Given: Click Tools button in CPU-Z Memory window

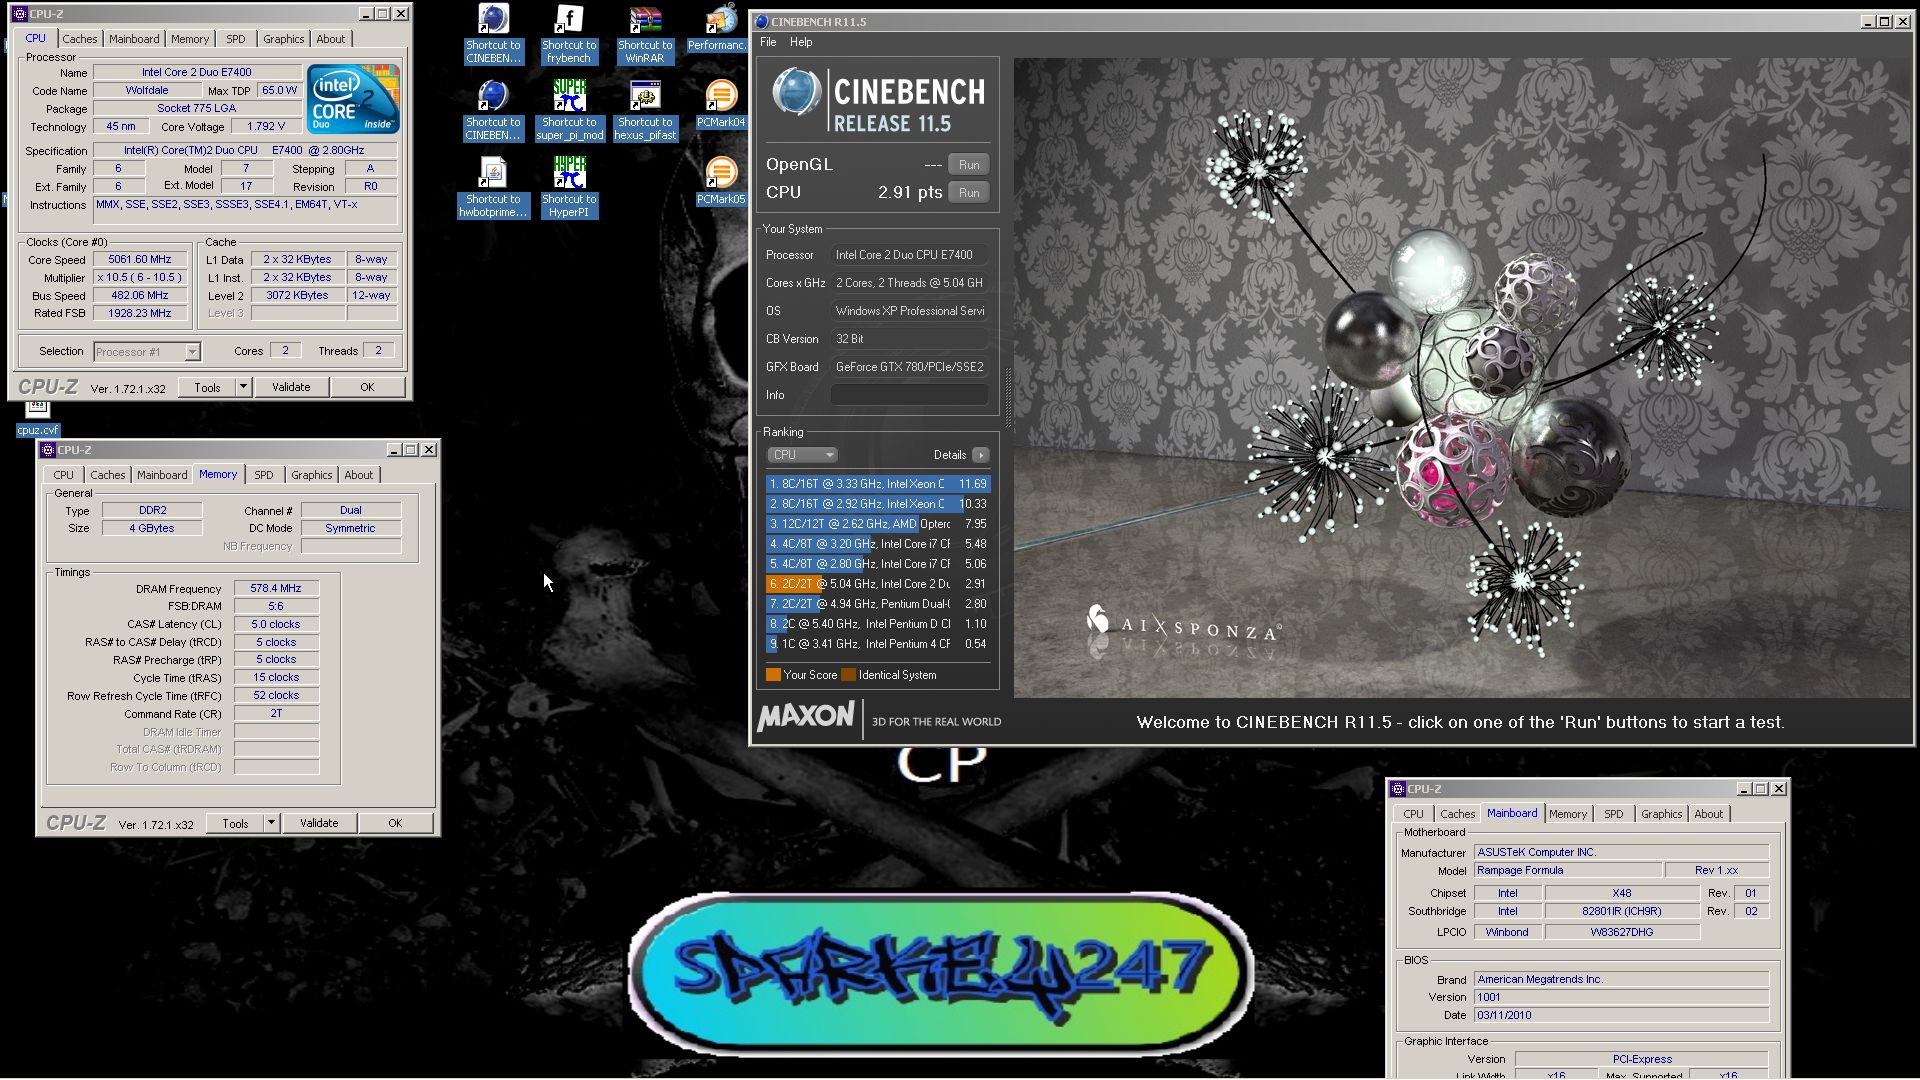Looking at the screenshot, I should pos(235,823).
